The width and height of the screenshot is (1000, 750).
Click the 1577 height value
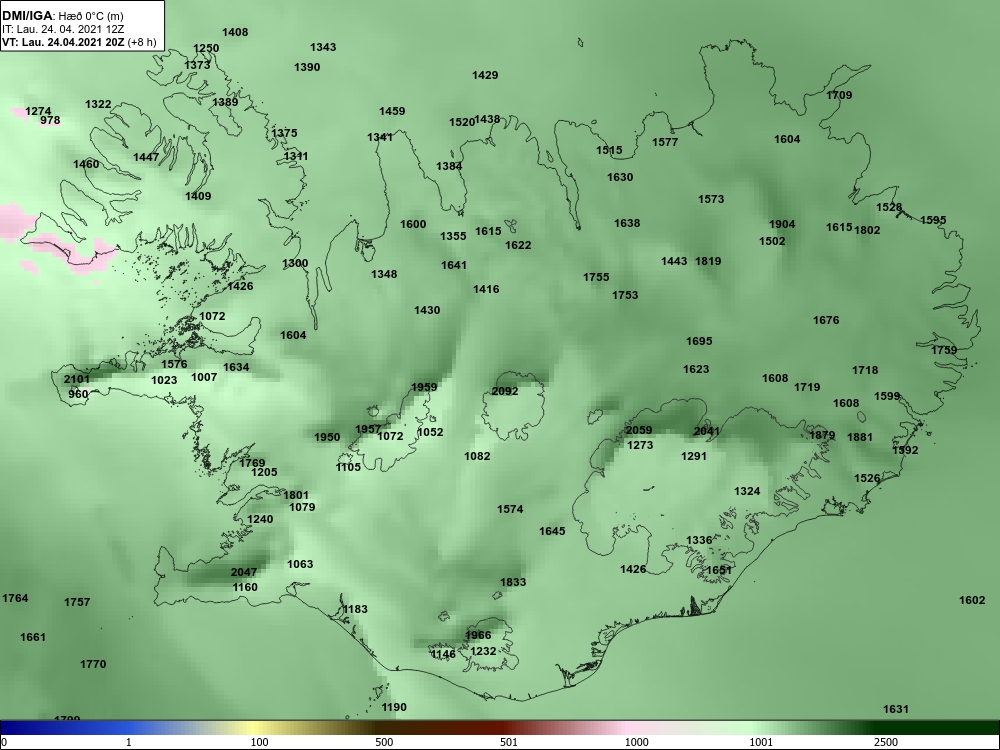[665, 142]
